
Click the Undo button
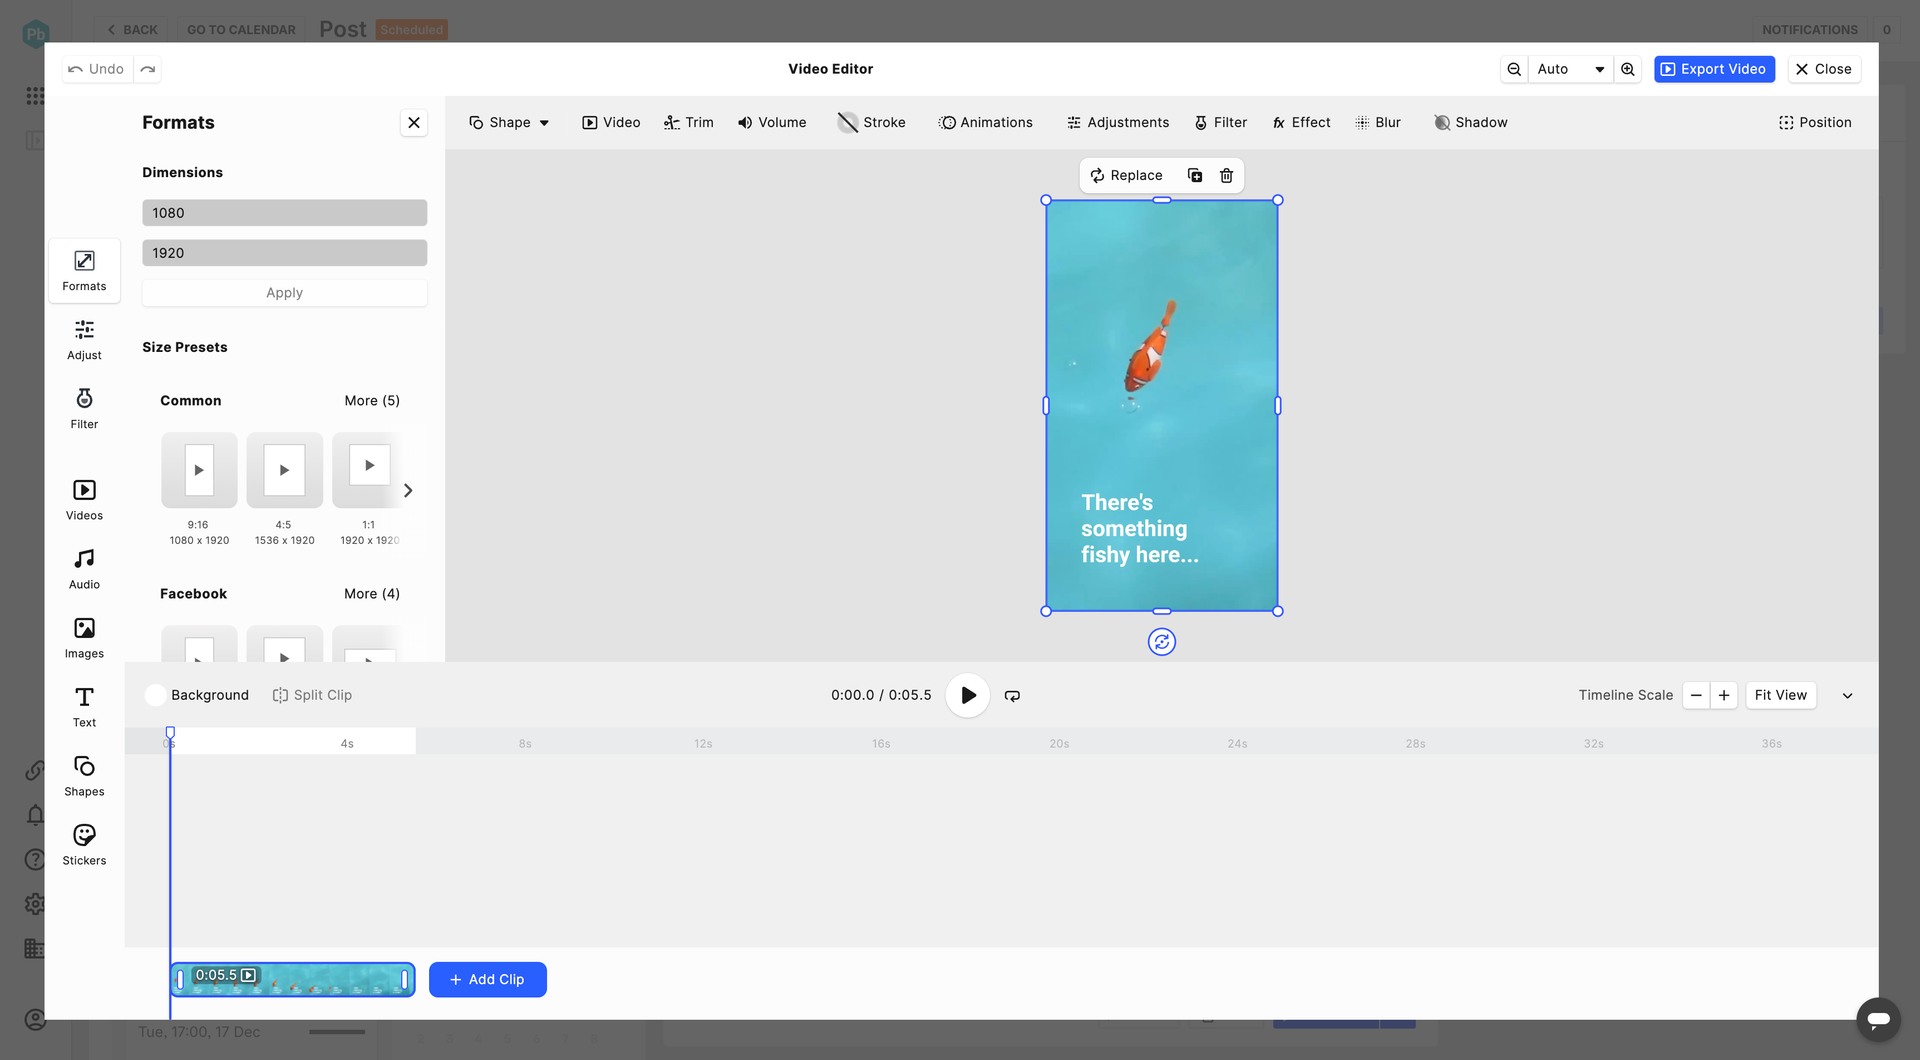[97, 69]
